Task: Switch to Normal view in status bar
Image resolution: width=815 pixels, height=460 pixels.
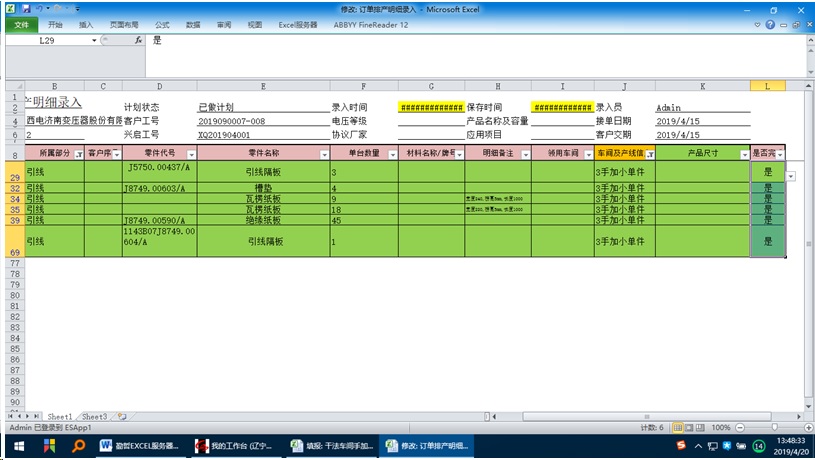Action: [x=677, y=427]
